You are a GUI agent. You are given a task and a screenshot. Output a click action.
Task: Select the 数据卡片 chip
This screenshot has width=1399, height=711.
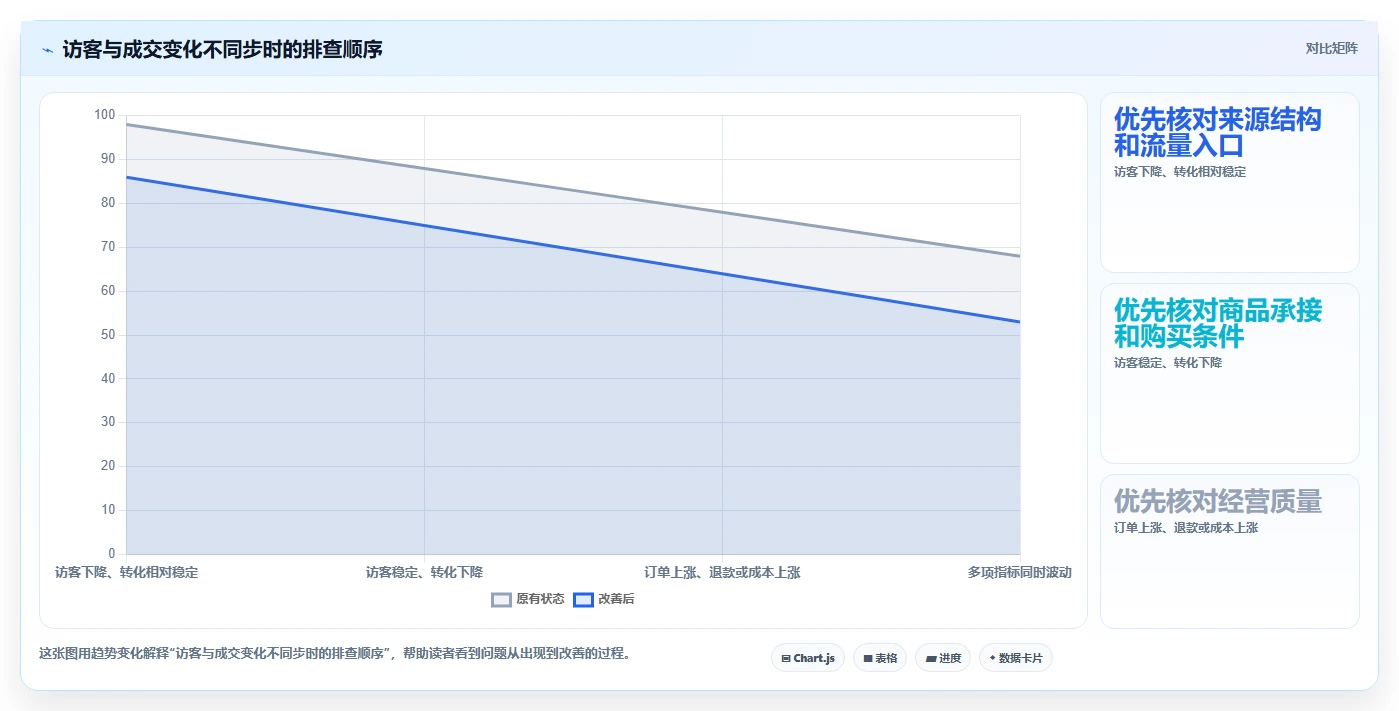[1016, 658]
